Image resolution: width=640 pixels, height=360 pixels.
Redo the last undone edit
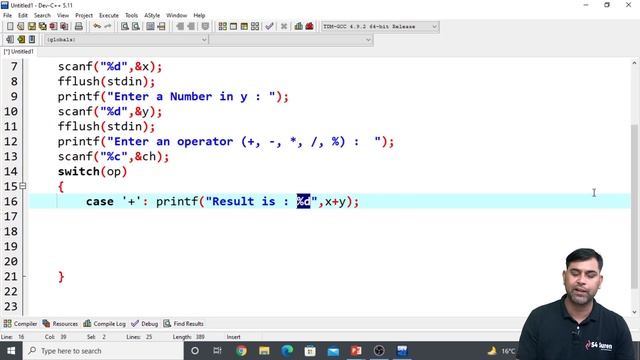point(108,27)
